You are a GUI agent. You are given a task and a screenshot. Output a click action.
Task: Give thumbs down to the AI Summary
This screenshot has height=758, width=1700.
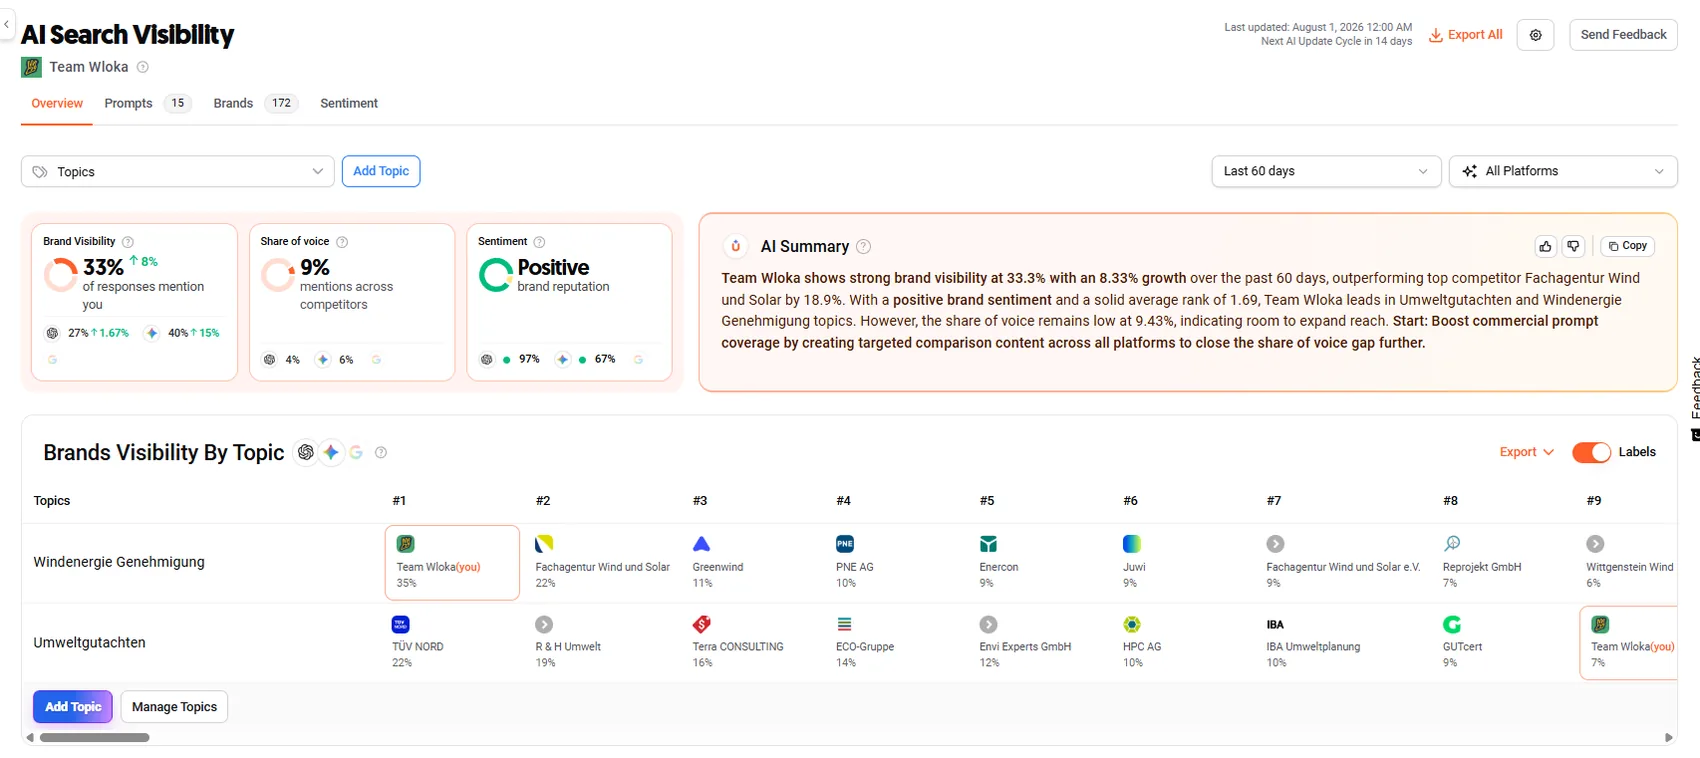[1573, 246]
